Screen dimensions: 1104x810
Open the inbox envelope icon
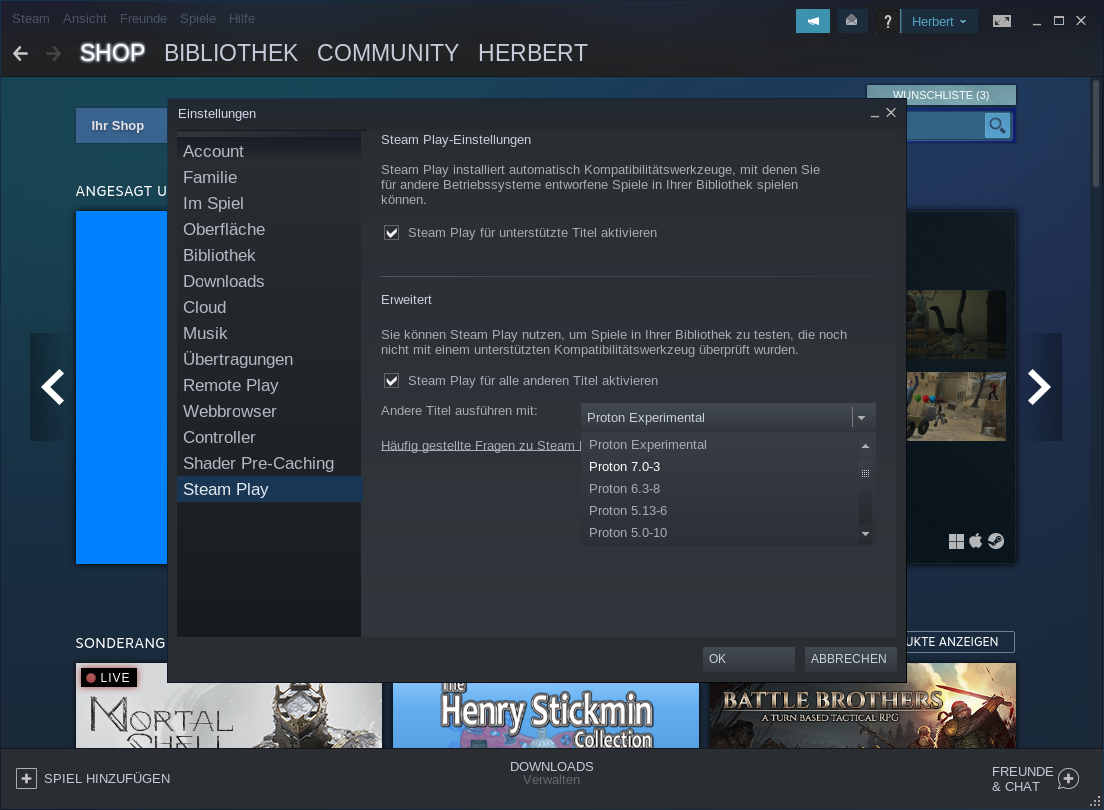pos(851,21)
